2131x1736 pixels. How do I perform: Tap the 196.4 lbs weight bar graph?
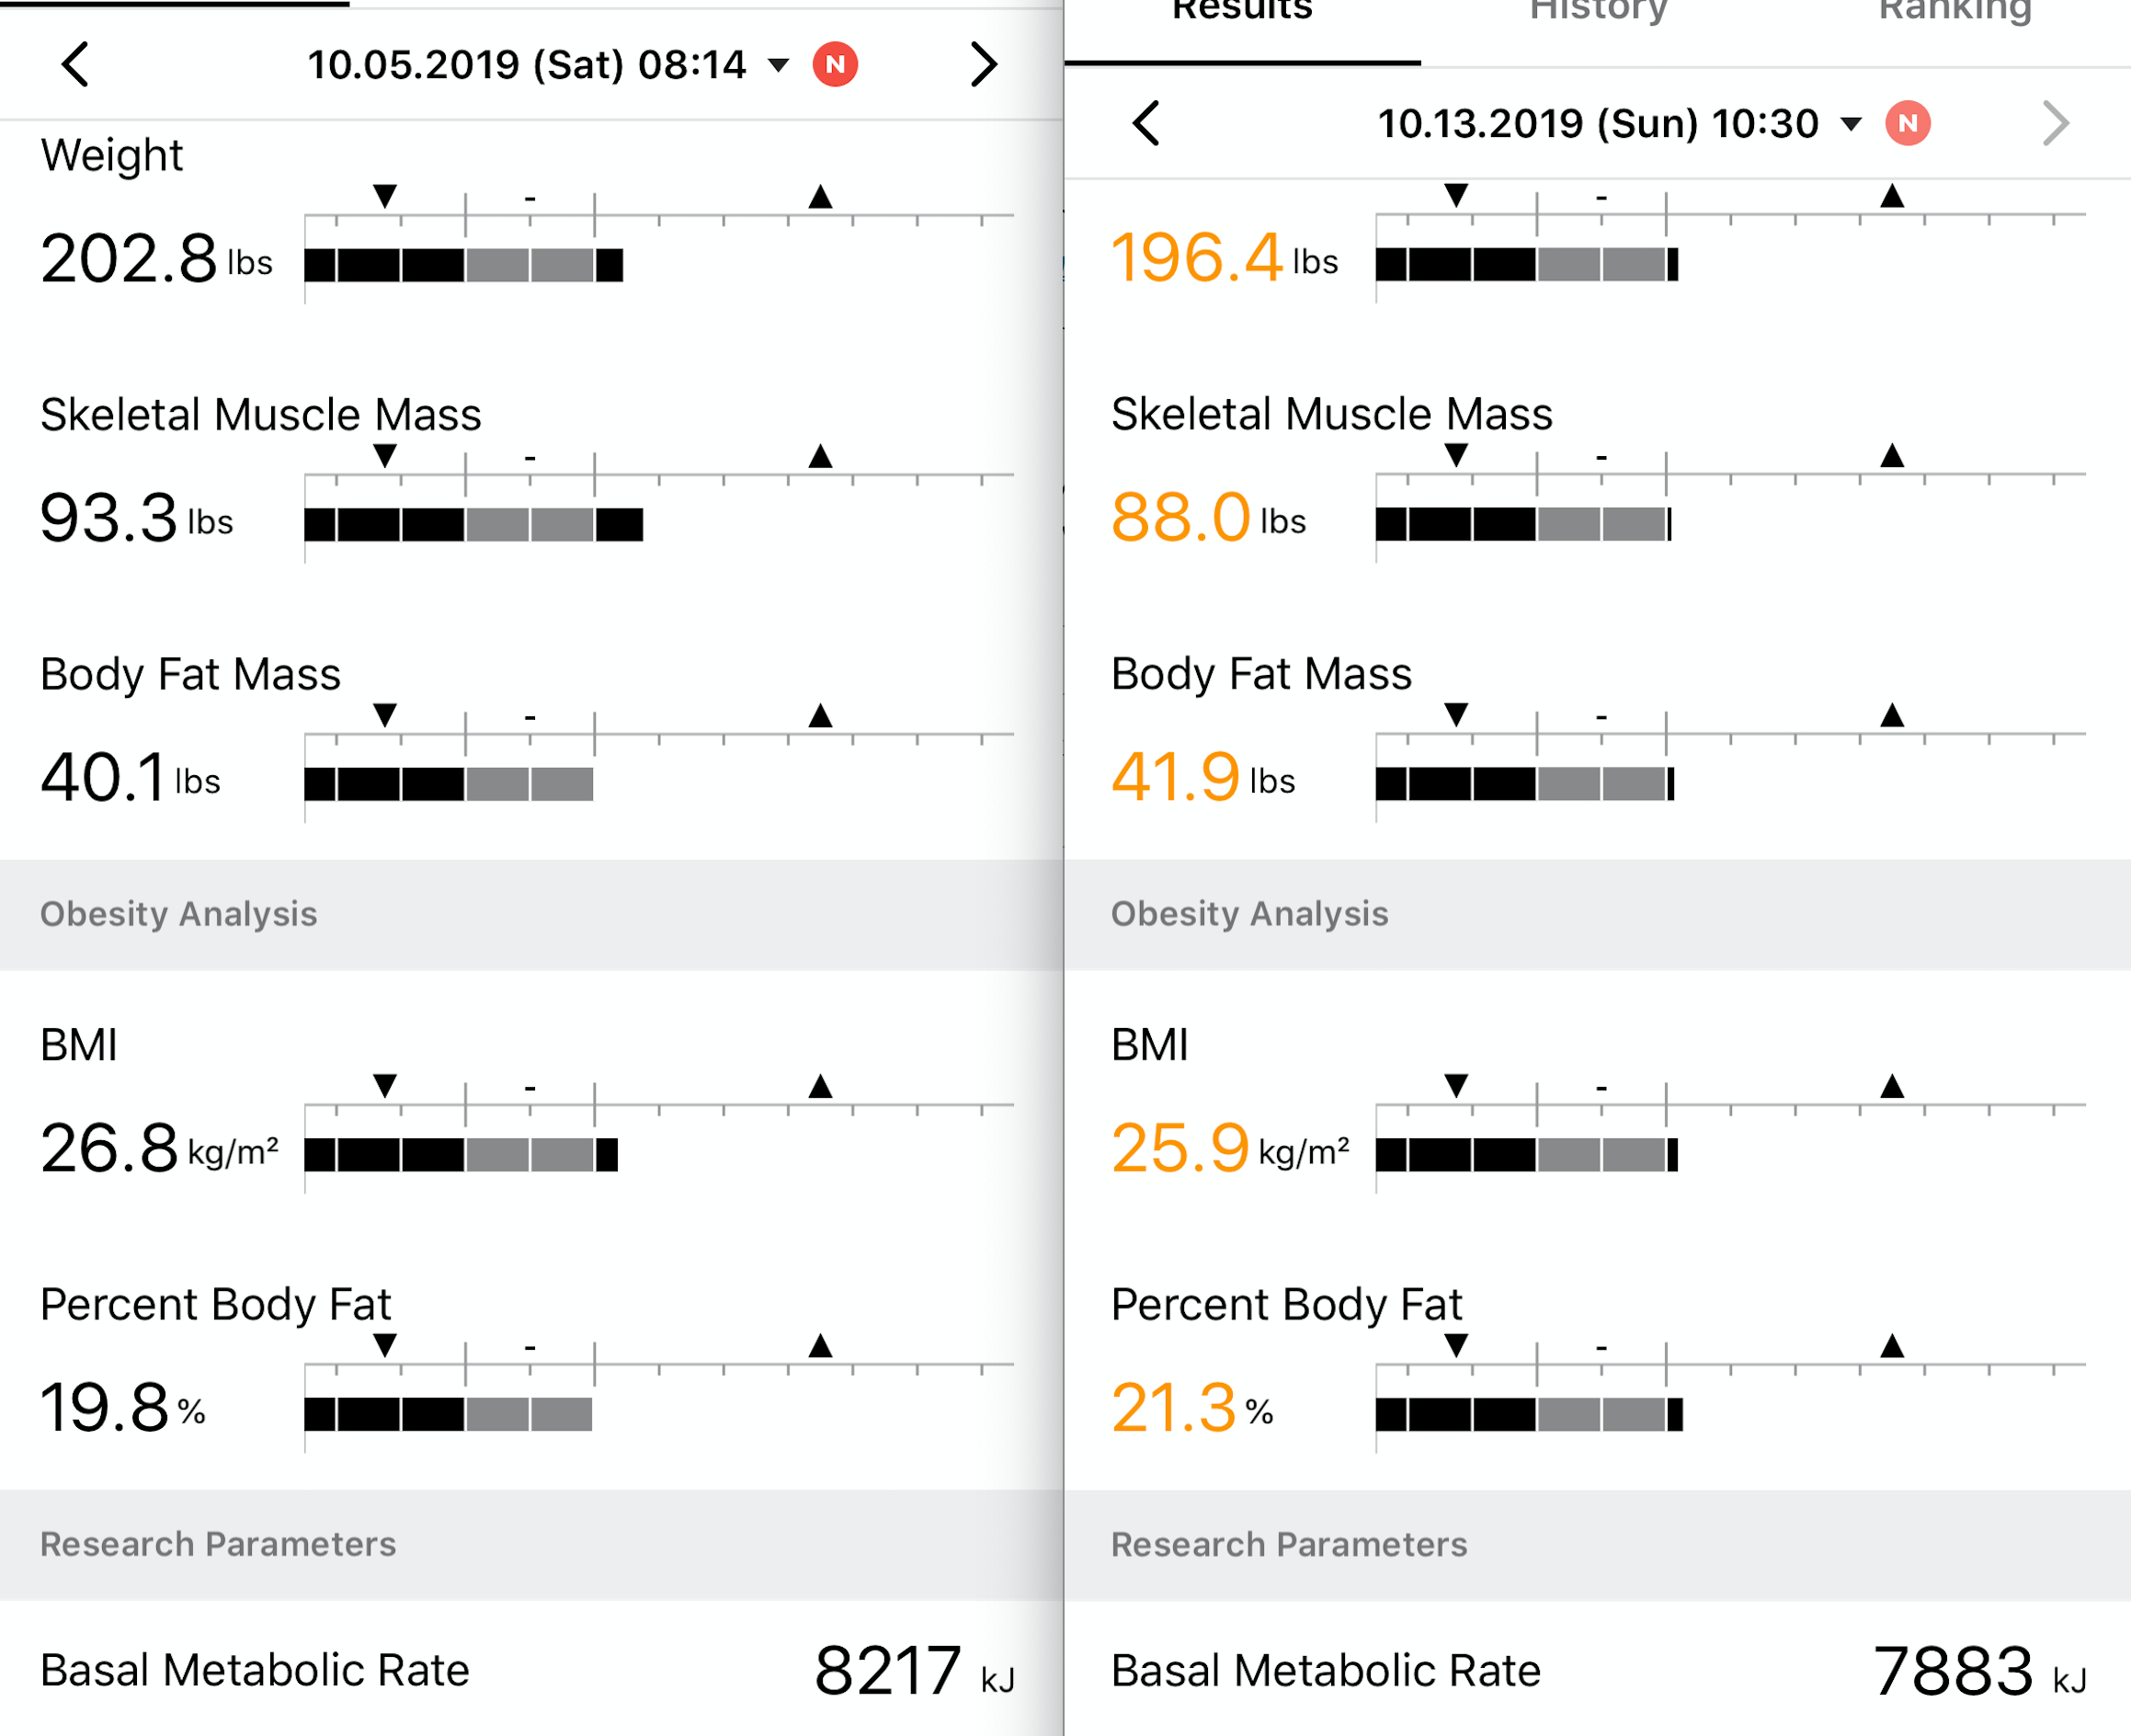click(1527, 265)
